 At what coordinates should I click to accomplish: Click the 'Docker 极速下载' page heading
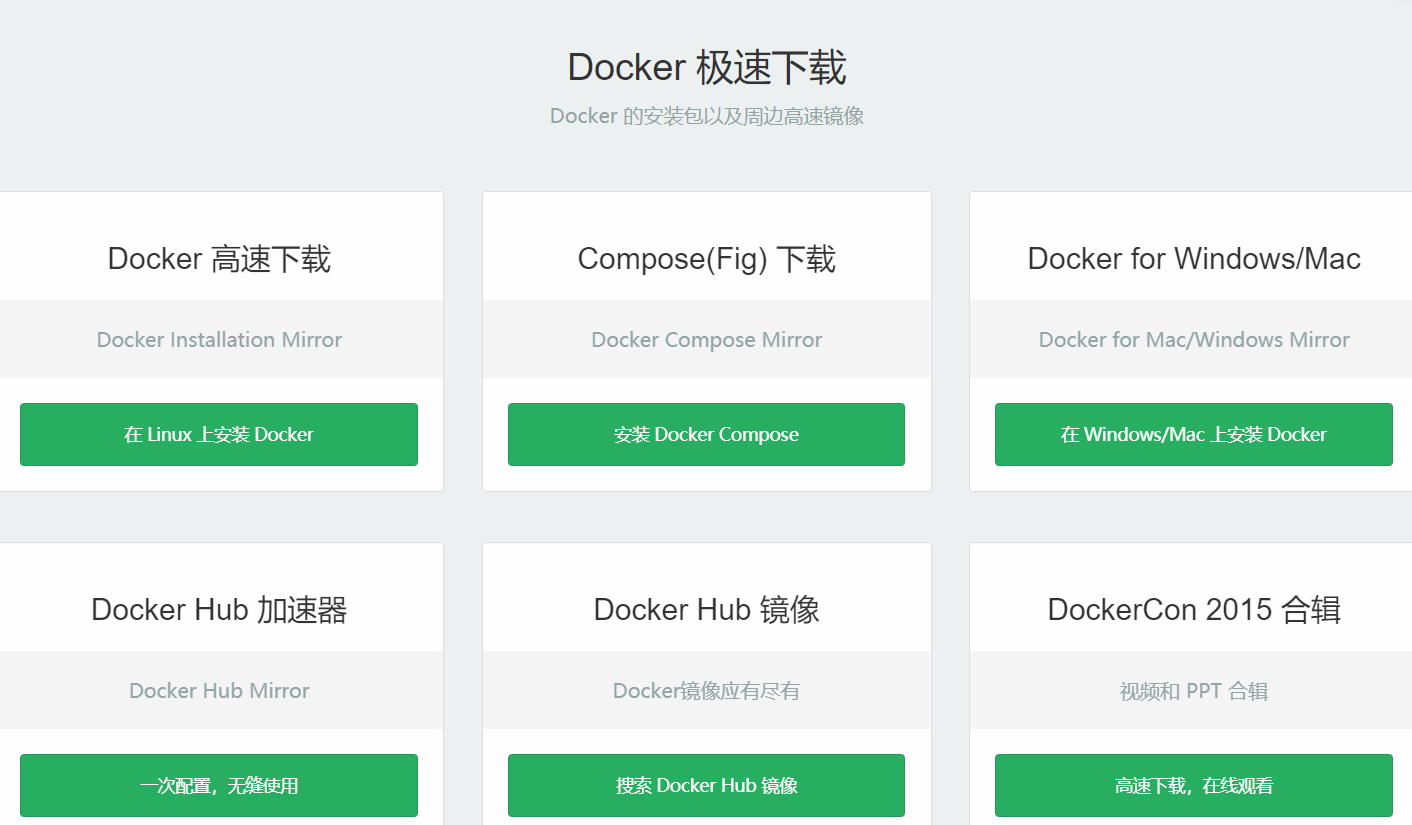click(x=706, y=68)
